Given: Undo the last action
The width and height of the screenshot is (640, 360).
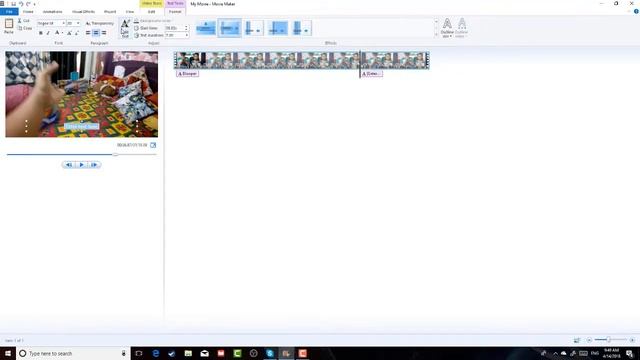Looking at the screenshot, I should [x=21, y=4].
